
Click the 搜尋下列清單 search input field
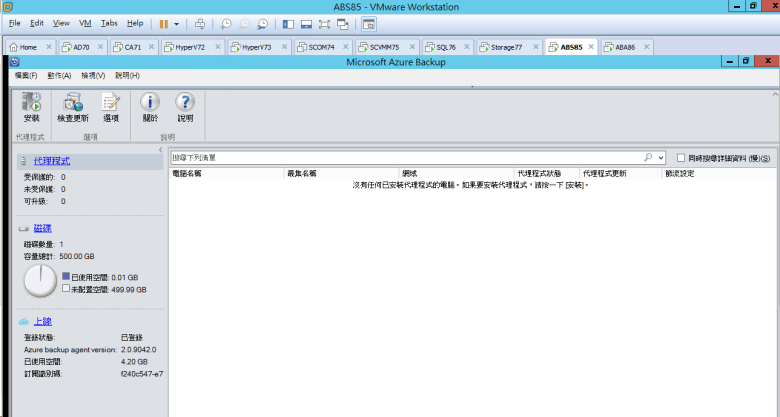click(400, 158)
